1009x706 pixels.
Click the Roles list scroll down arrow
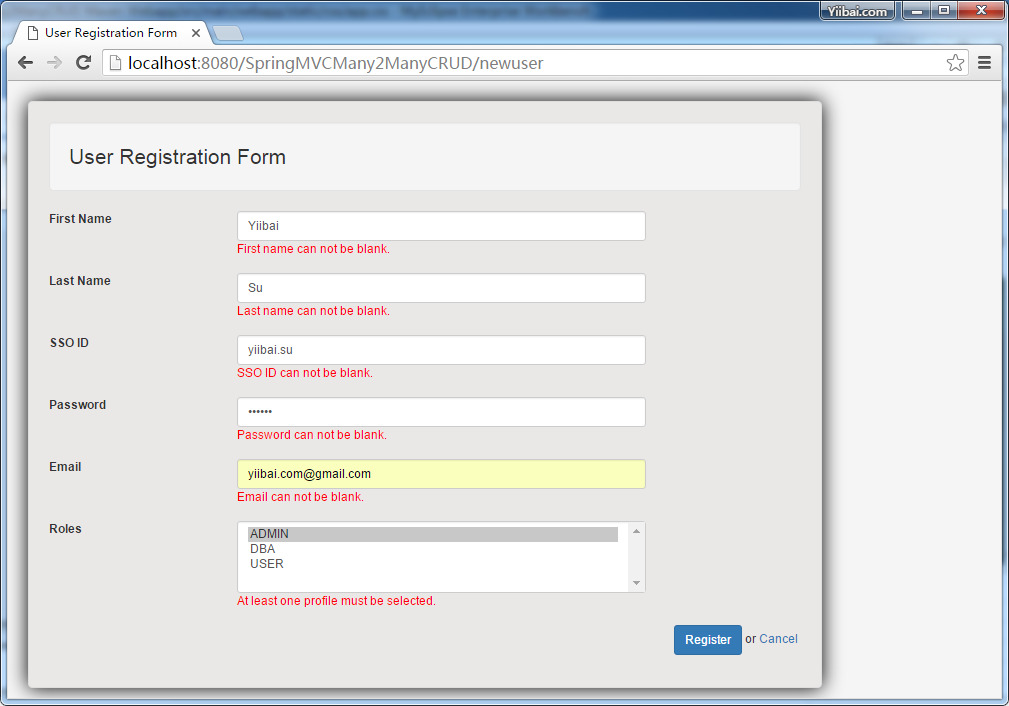tap(636, 583)
